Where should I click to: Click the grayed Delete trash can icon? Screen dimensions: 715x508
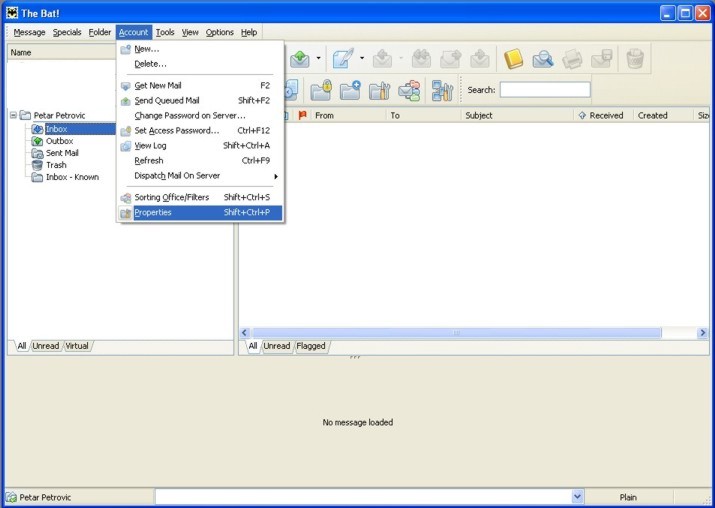(635, 59)
